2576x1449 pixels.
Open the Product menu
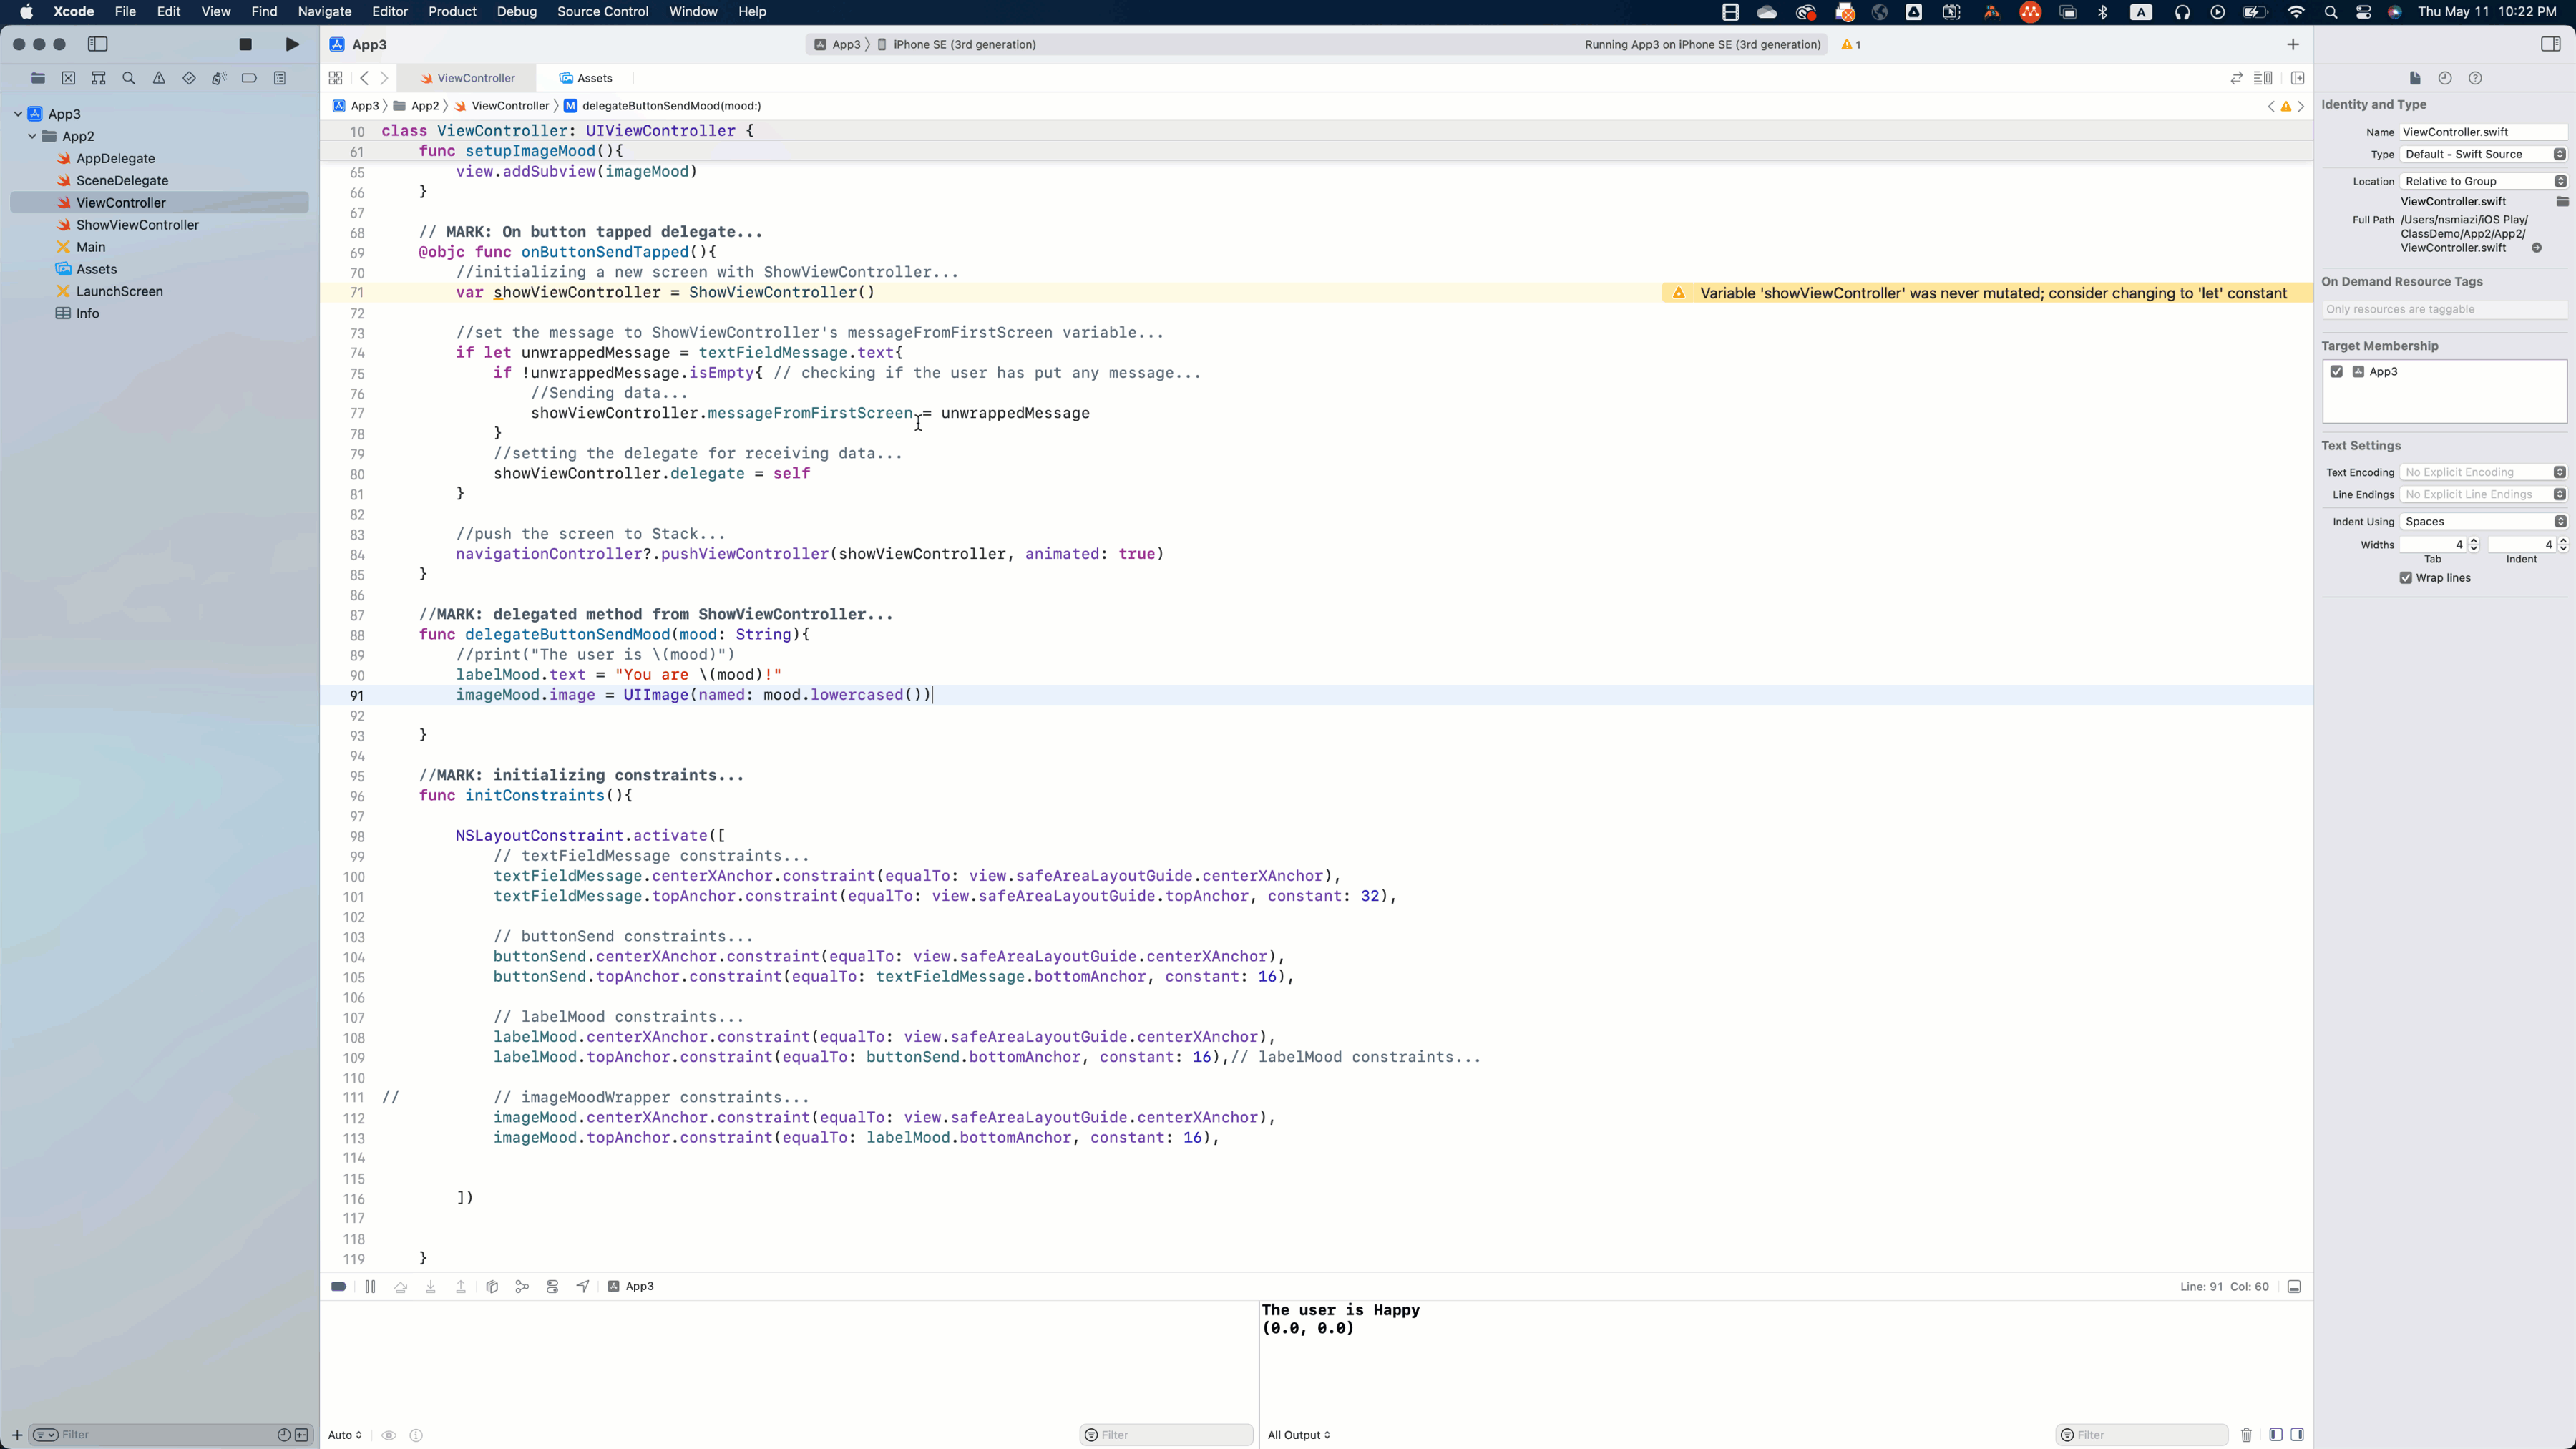point(452,12)
